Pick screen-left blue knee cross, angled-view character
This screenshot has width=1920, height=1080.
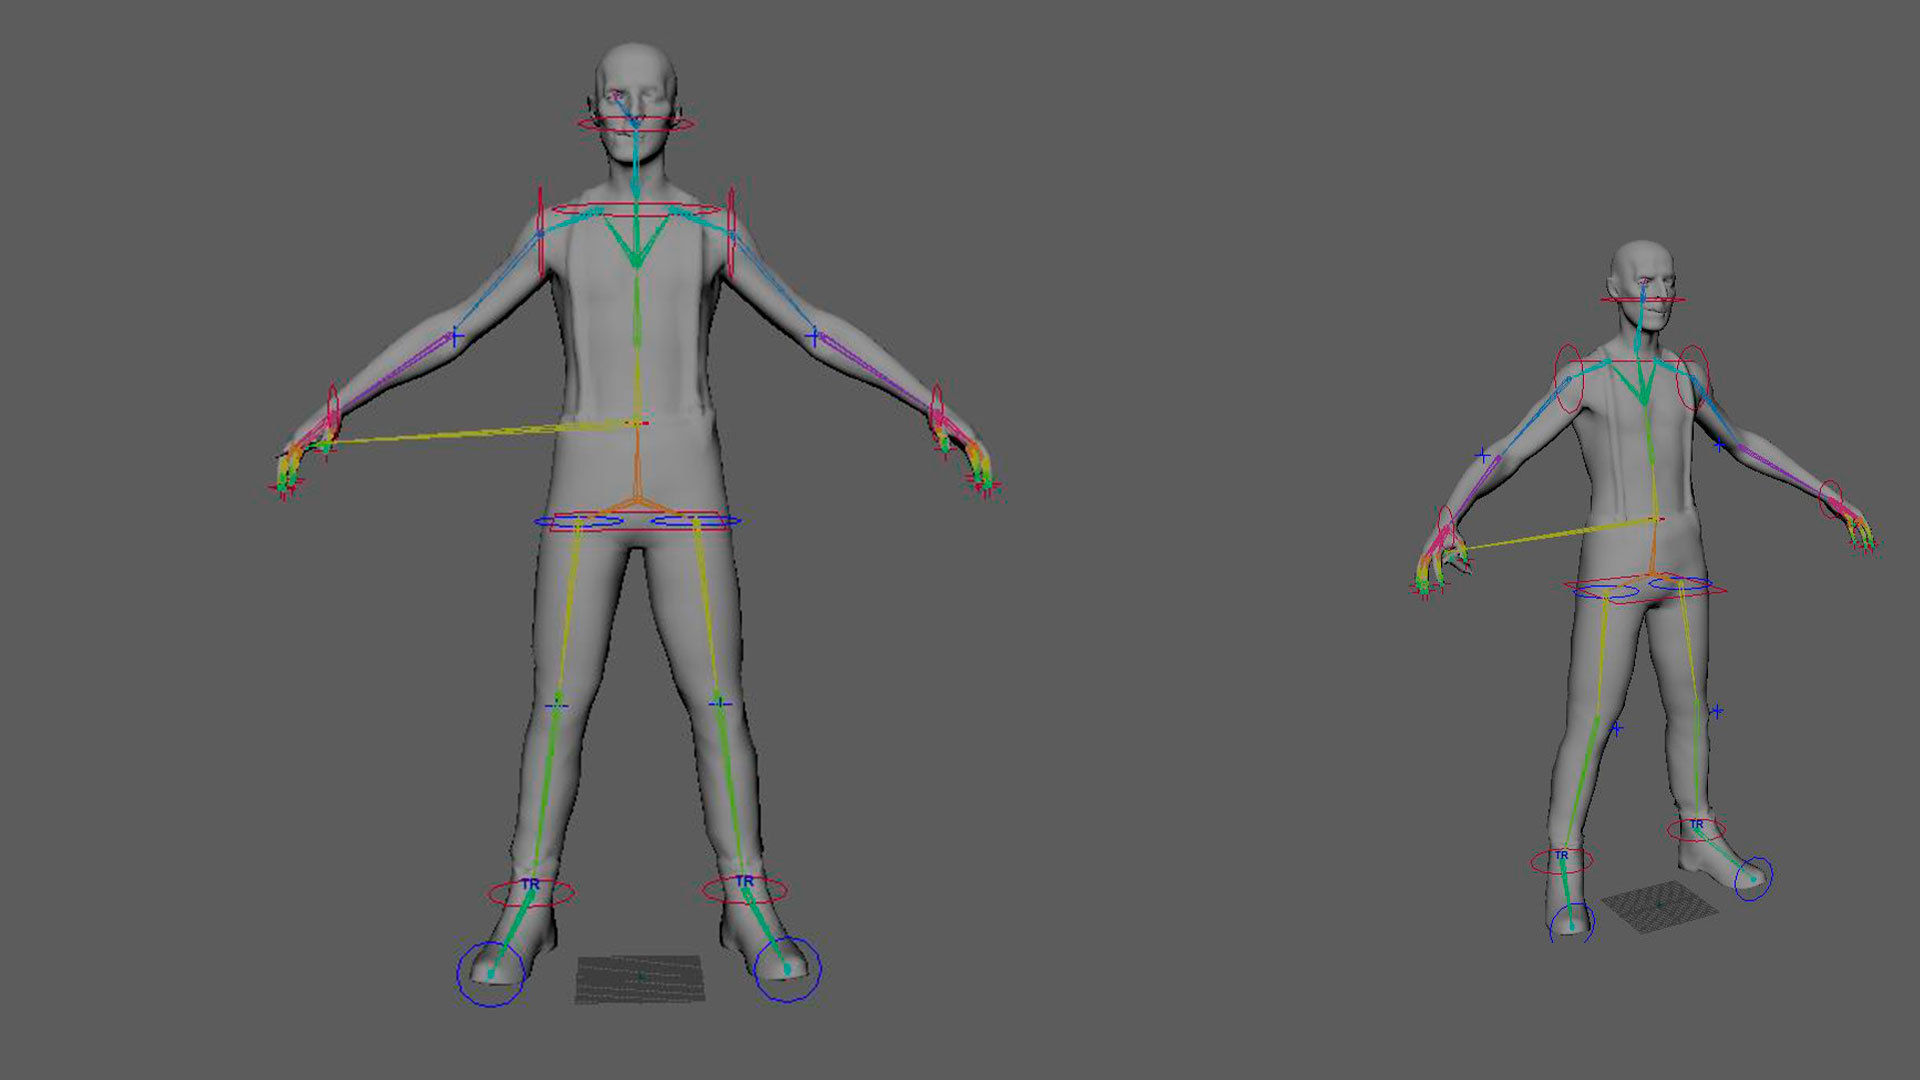[x=1616, y=729]
